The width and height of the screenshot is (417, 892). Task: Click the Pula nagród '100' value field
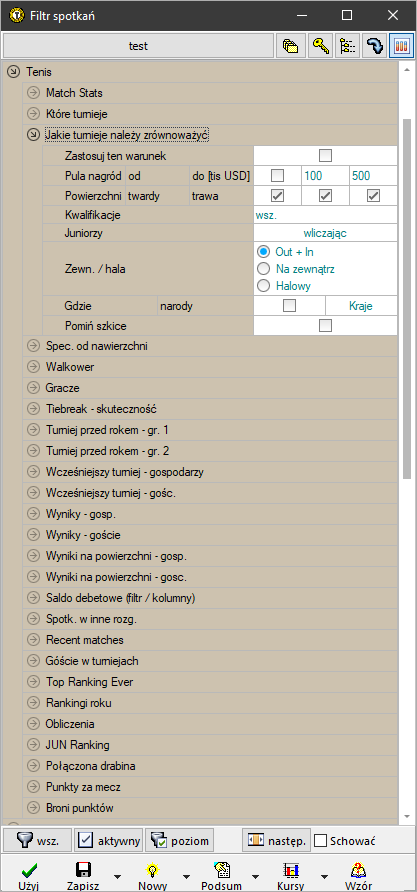point(324,176)
